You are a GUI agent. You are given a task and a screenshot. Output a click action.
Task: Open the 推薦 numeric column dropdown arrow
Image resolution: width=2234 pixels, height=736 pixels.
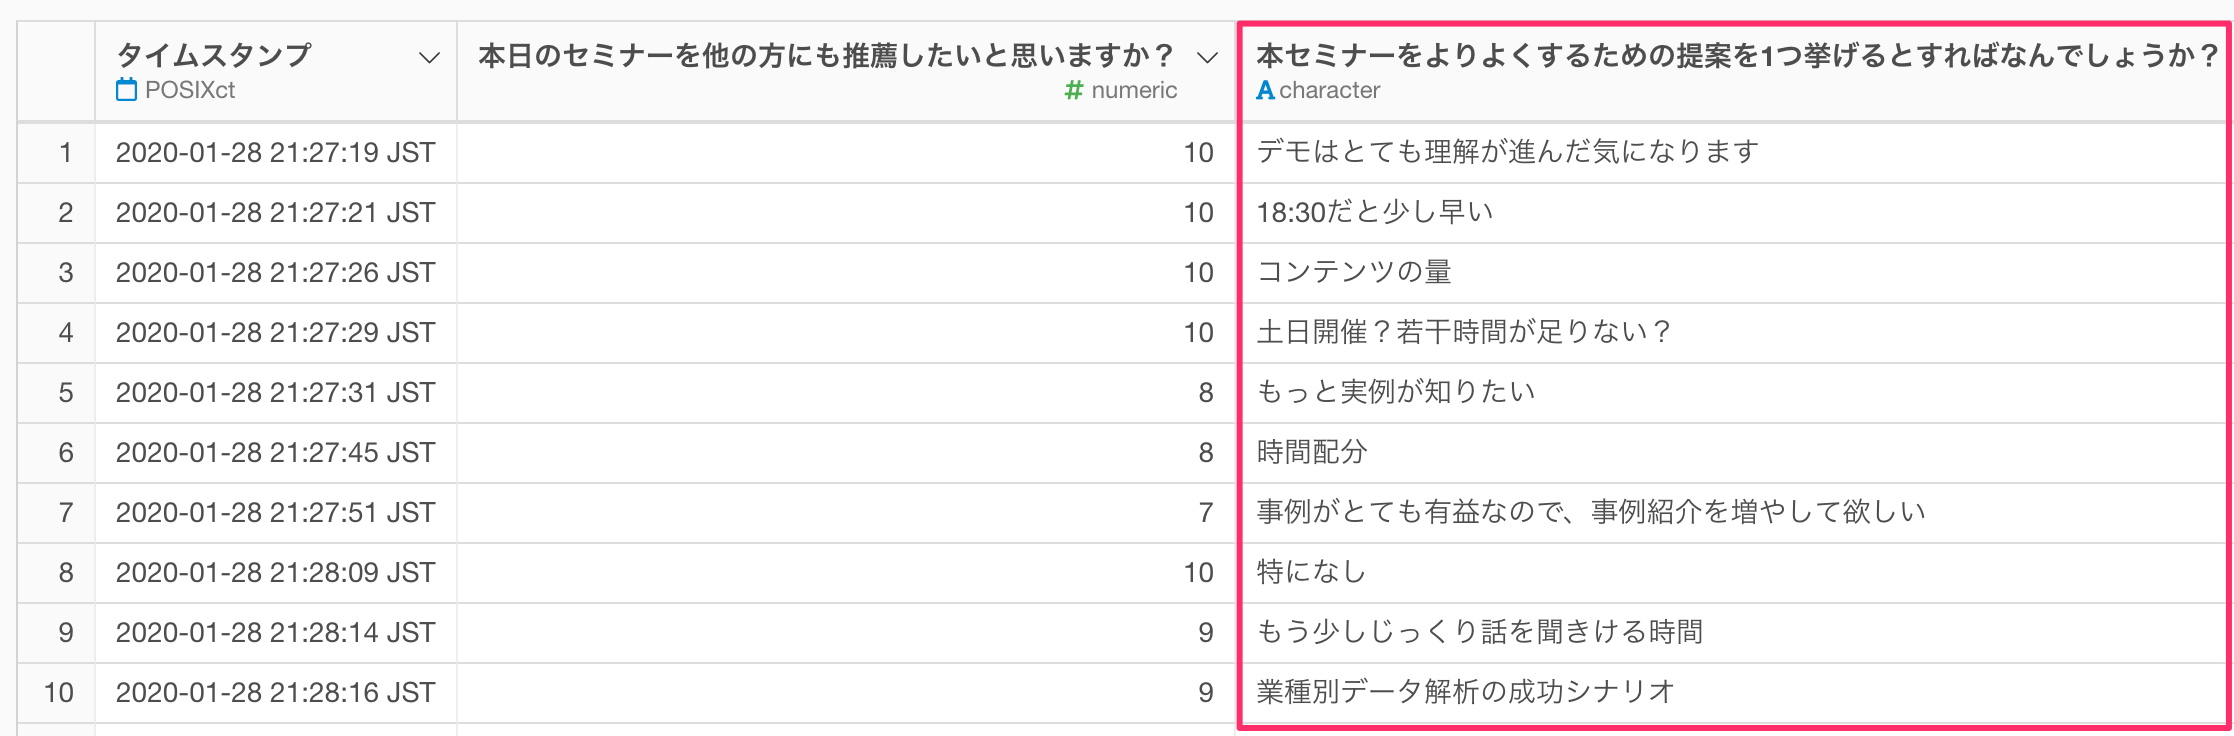pyautogui.click(x=1208, y=57)
